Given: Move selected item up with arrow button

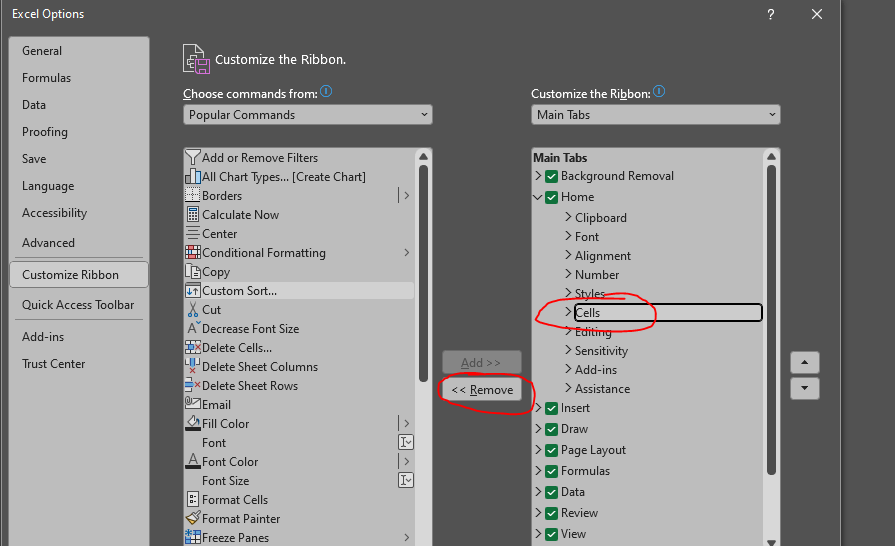Looking at the screenshot, I should pyautogui.click(x=805, y=362).
